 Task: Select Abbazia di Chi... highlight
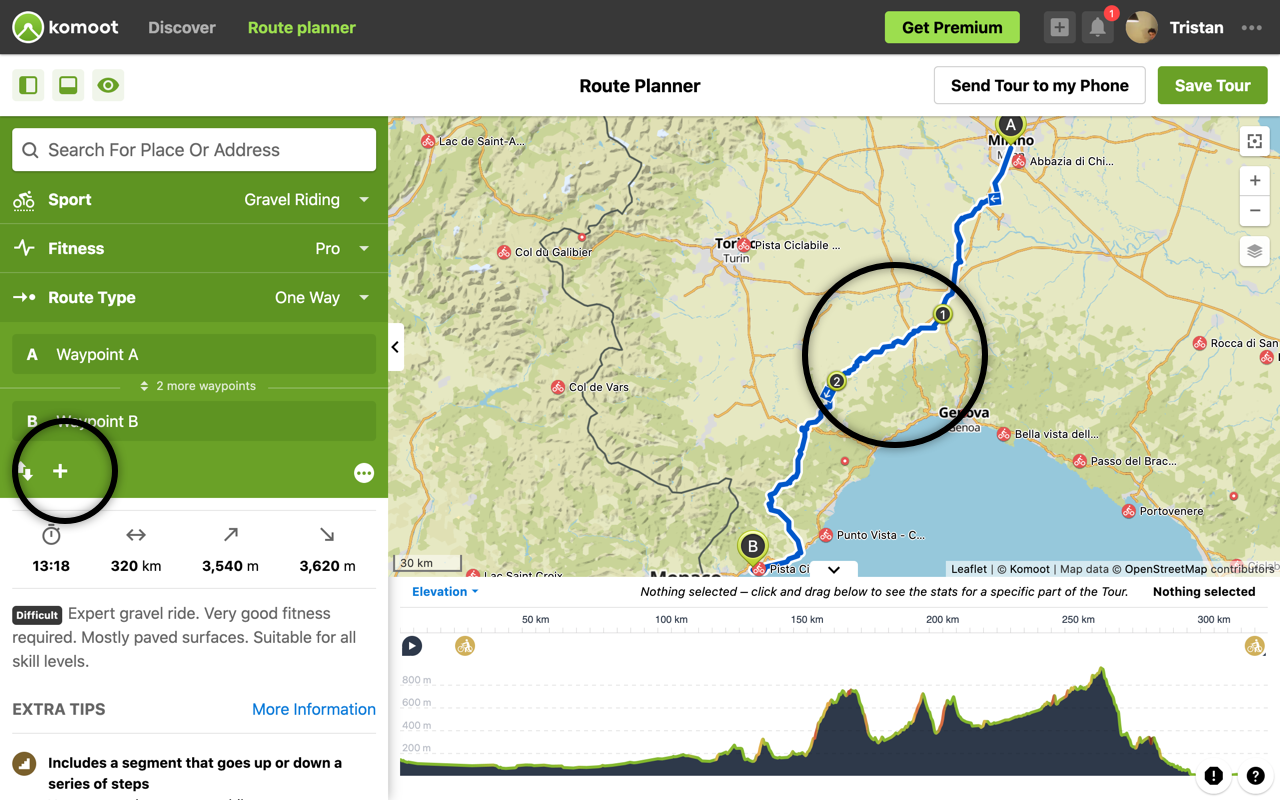[1061, 161]
